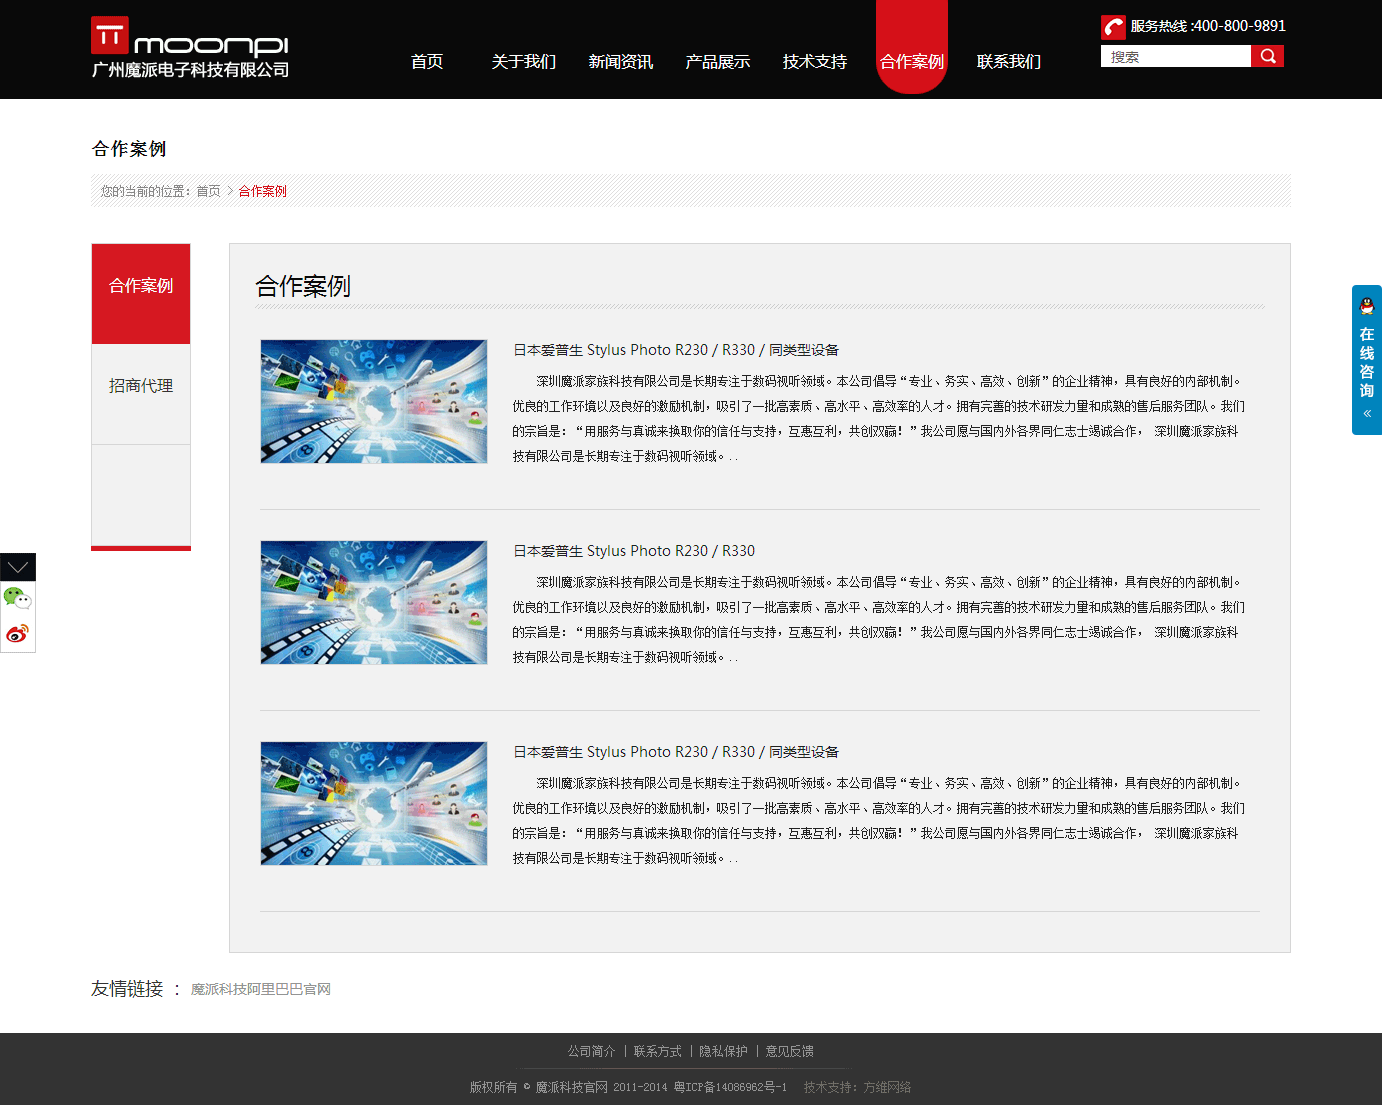Open 公司简介 in the footer
Screen dimensions: 1382x1105
(x=592, y=1051)
